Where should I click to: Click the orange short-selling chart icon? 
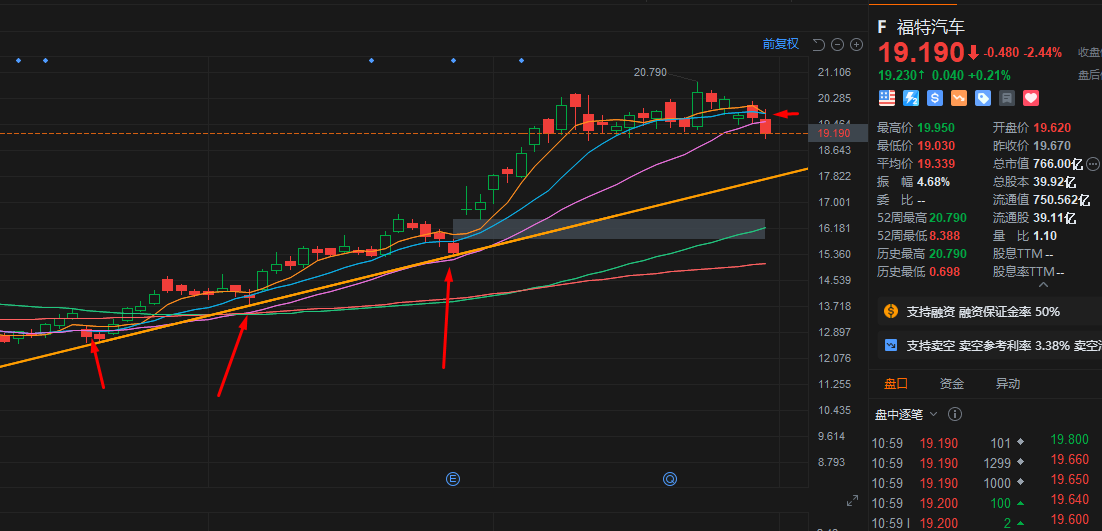[x=959, y=98]
